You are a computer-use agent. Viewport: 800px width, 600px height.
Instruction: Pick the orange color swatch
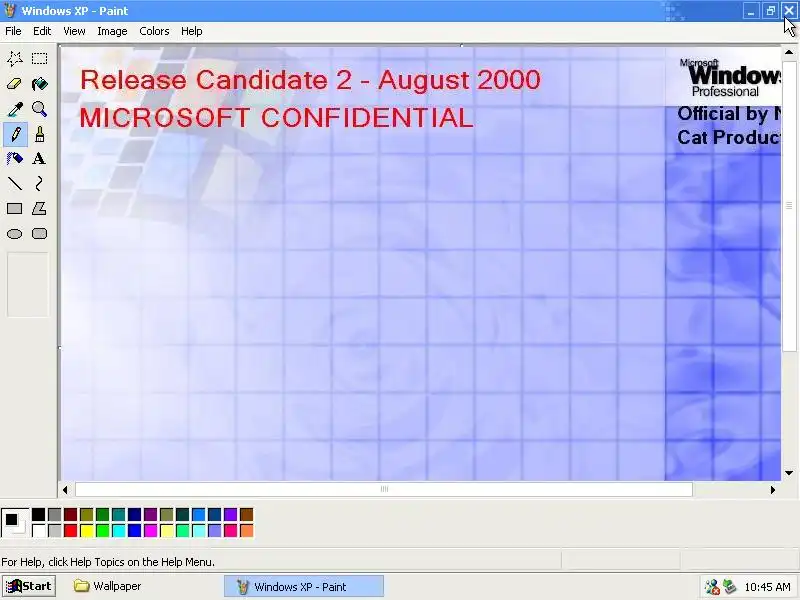(246, 531)
